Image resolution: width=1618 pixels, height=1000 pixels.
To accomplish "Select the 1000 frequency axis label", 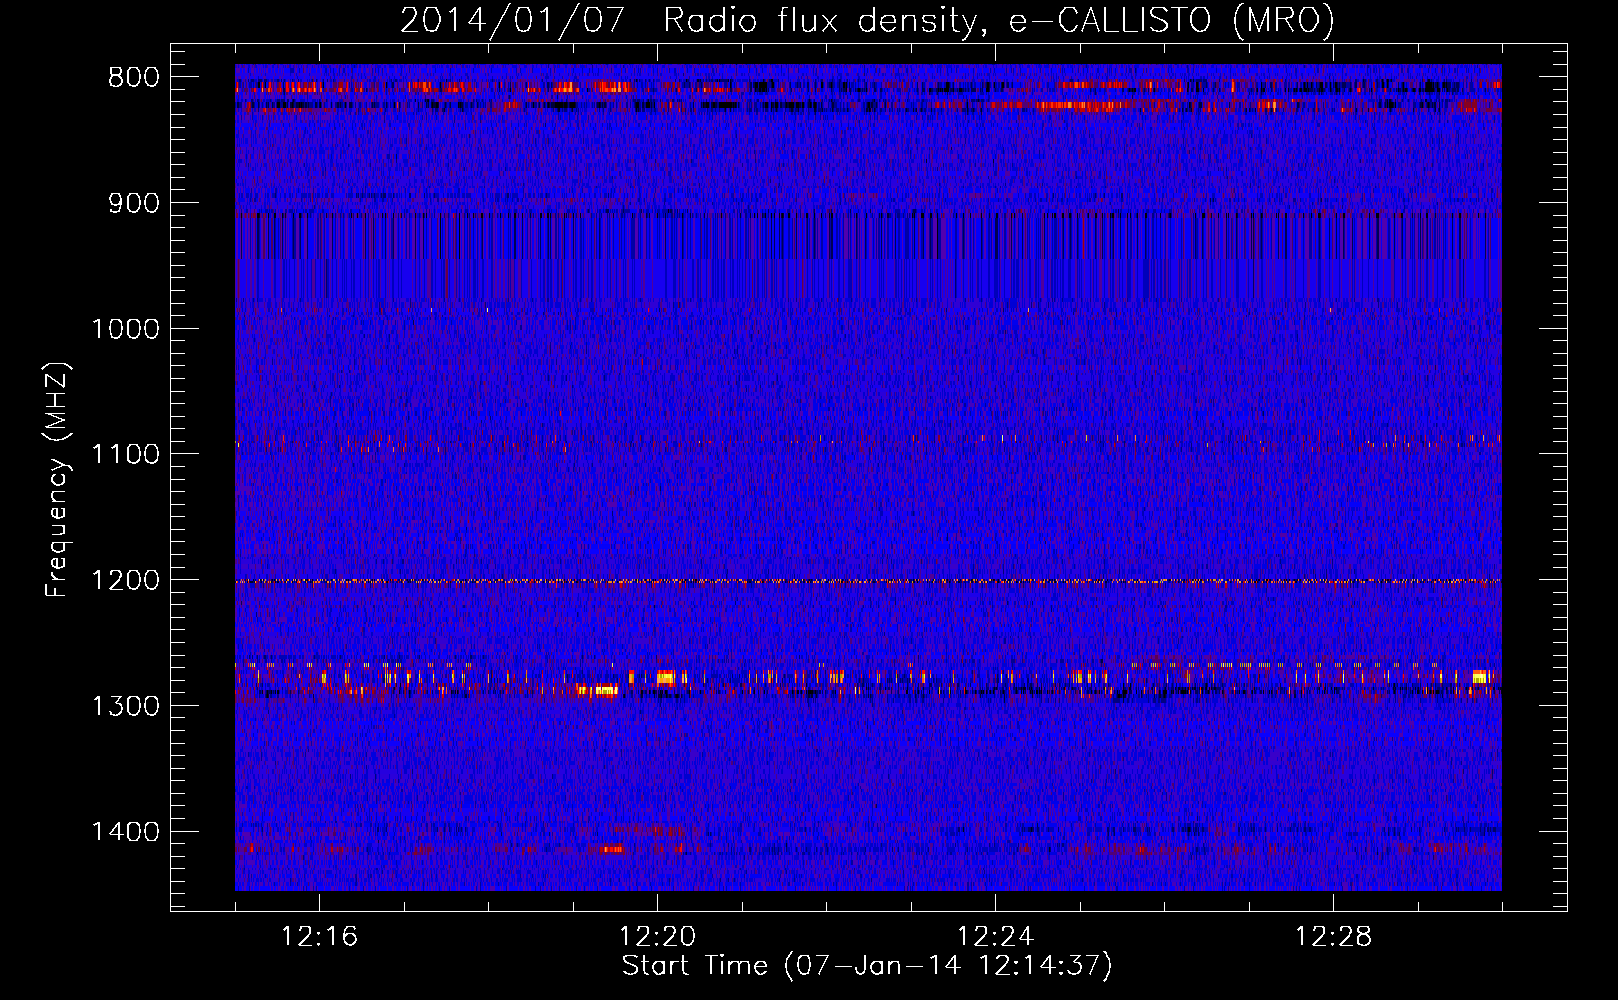I will [x=125, y=329].
